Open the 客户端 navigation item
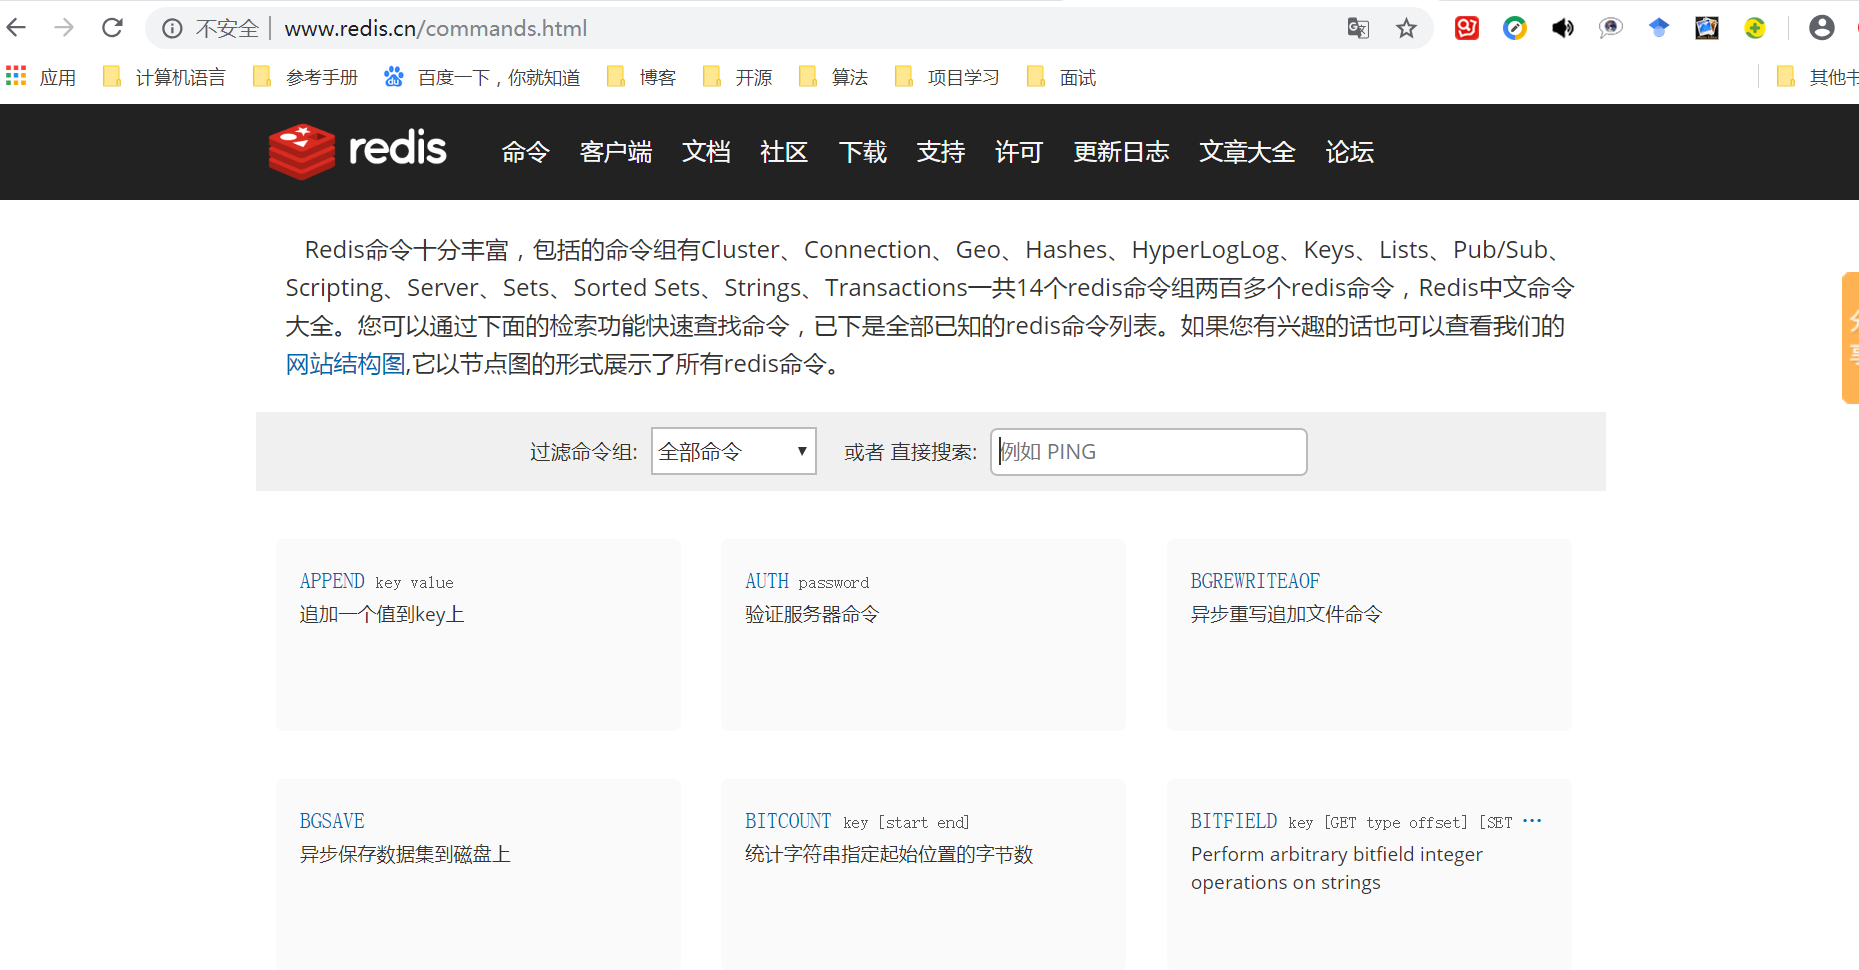The image size is (1859, 970). click(616, 152)
